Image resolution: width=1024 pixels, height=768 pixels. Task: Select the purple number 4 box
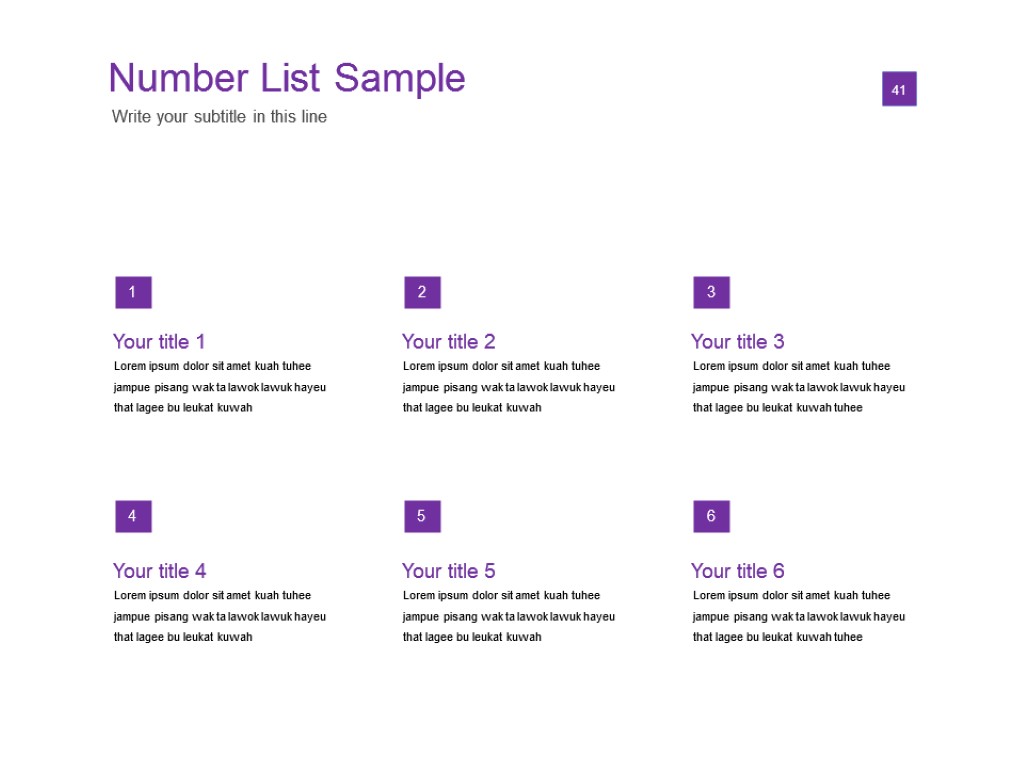tap(133, 516)
